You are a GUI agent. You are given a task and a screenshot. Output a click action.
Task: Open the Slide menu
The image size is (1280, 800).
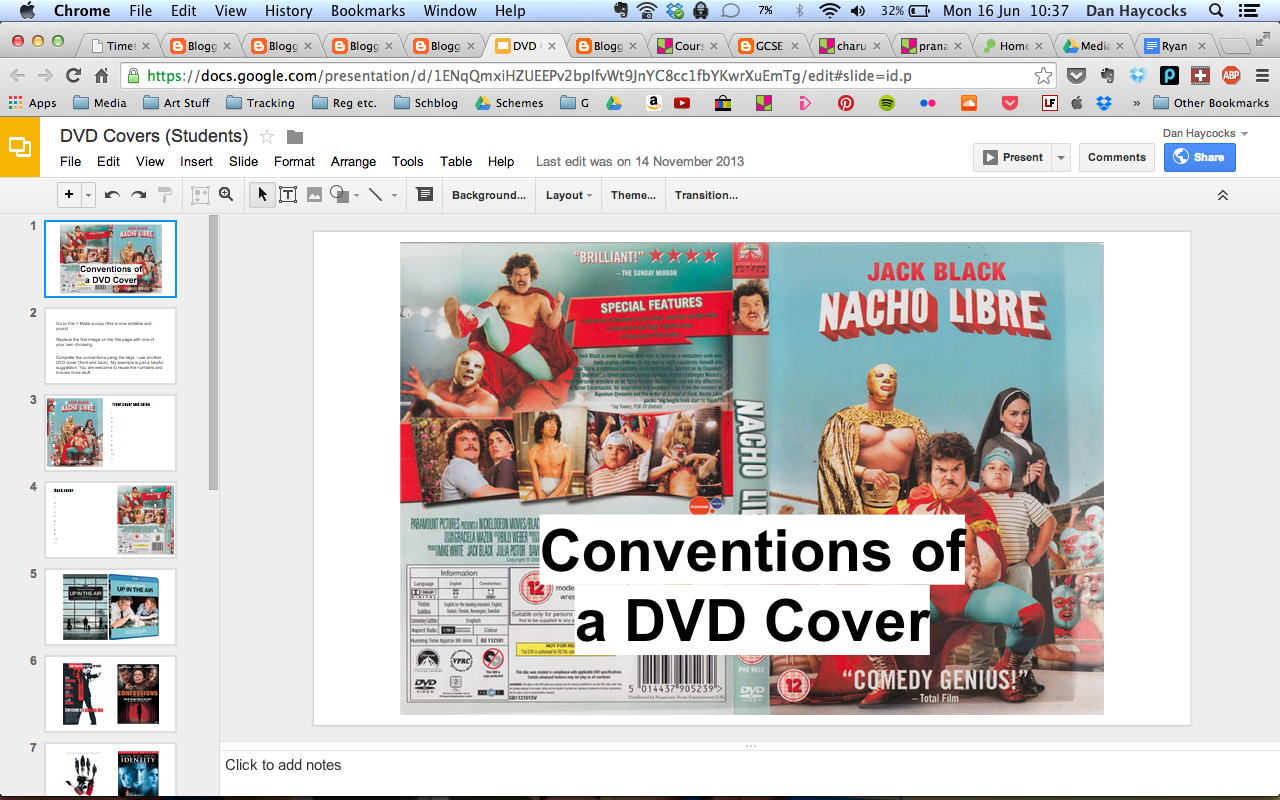point(243,161)
